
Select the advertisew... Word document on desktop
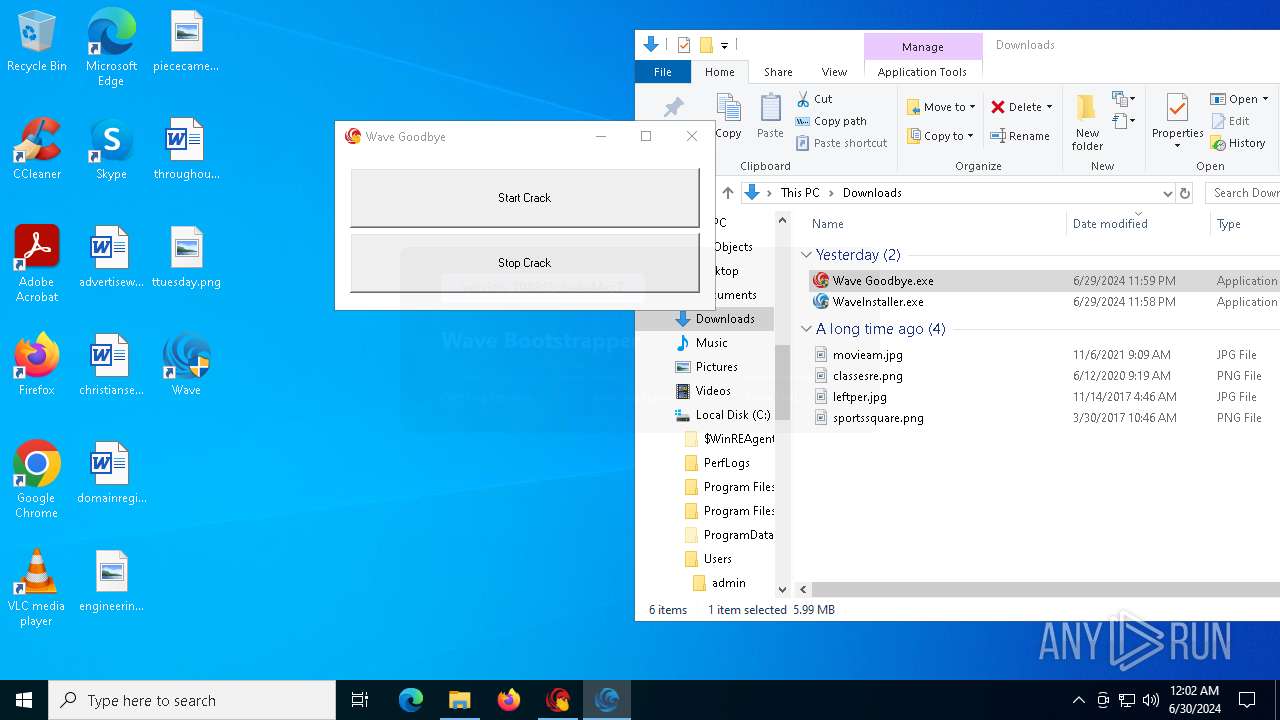111,258
